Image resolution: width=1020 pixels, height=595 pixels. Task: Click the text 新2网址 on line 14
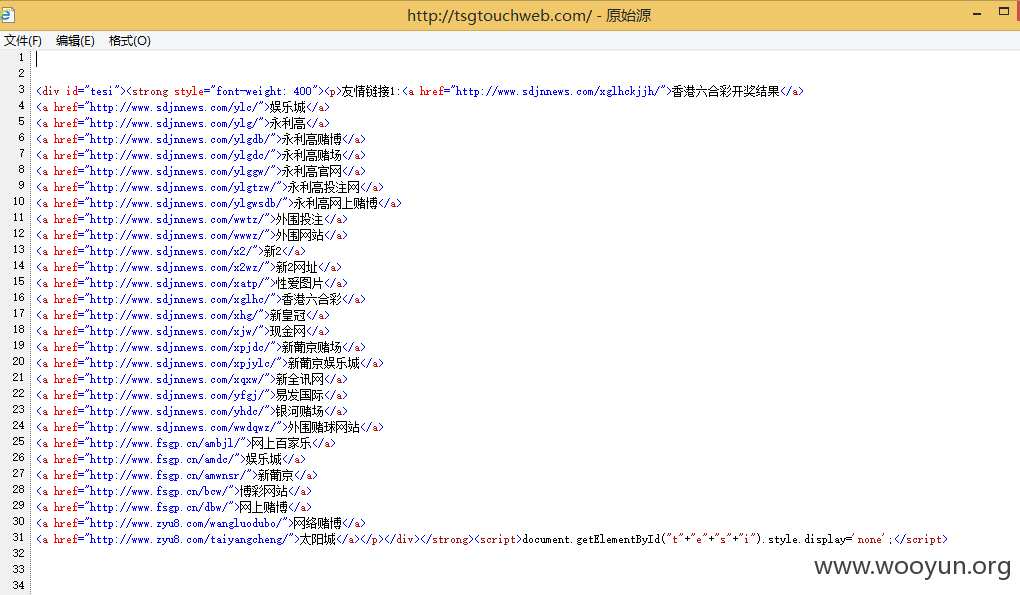coord(297,267)
